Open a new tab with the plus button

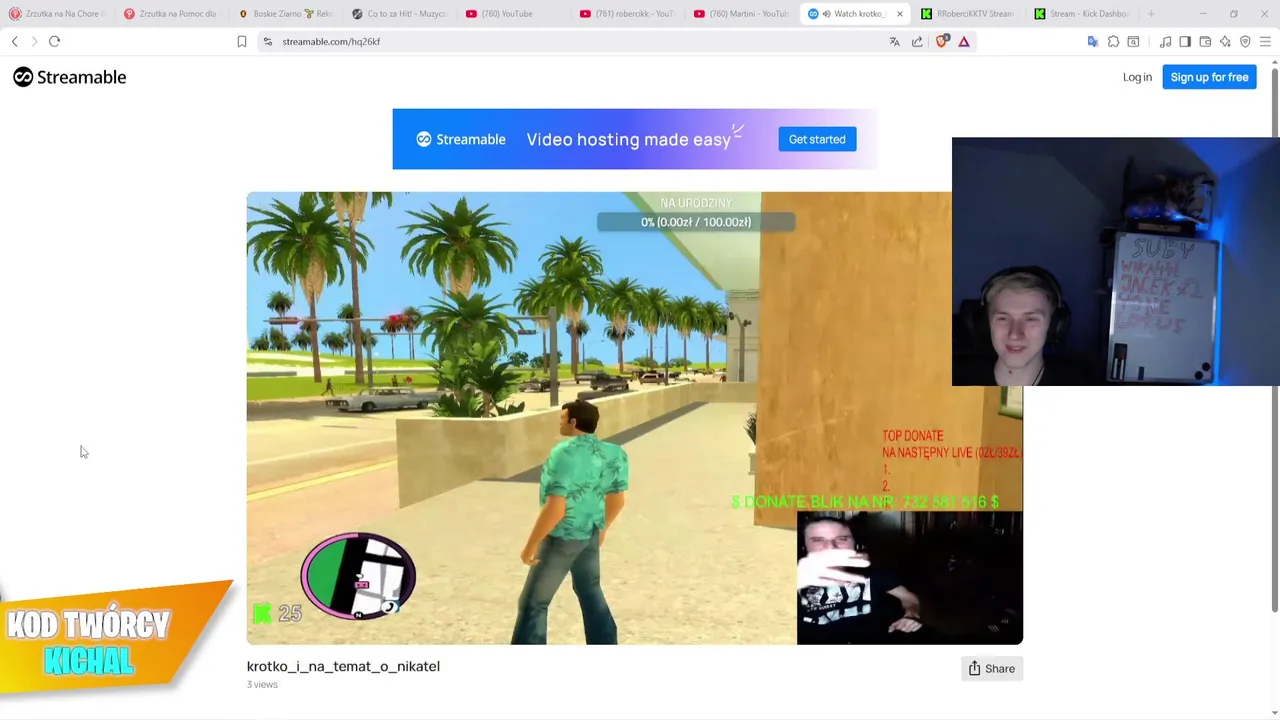point(1151,14)
